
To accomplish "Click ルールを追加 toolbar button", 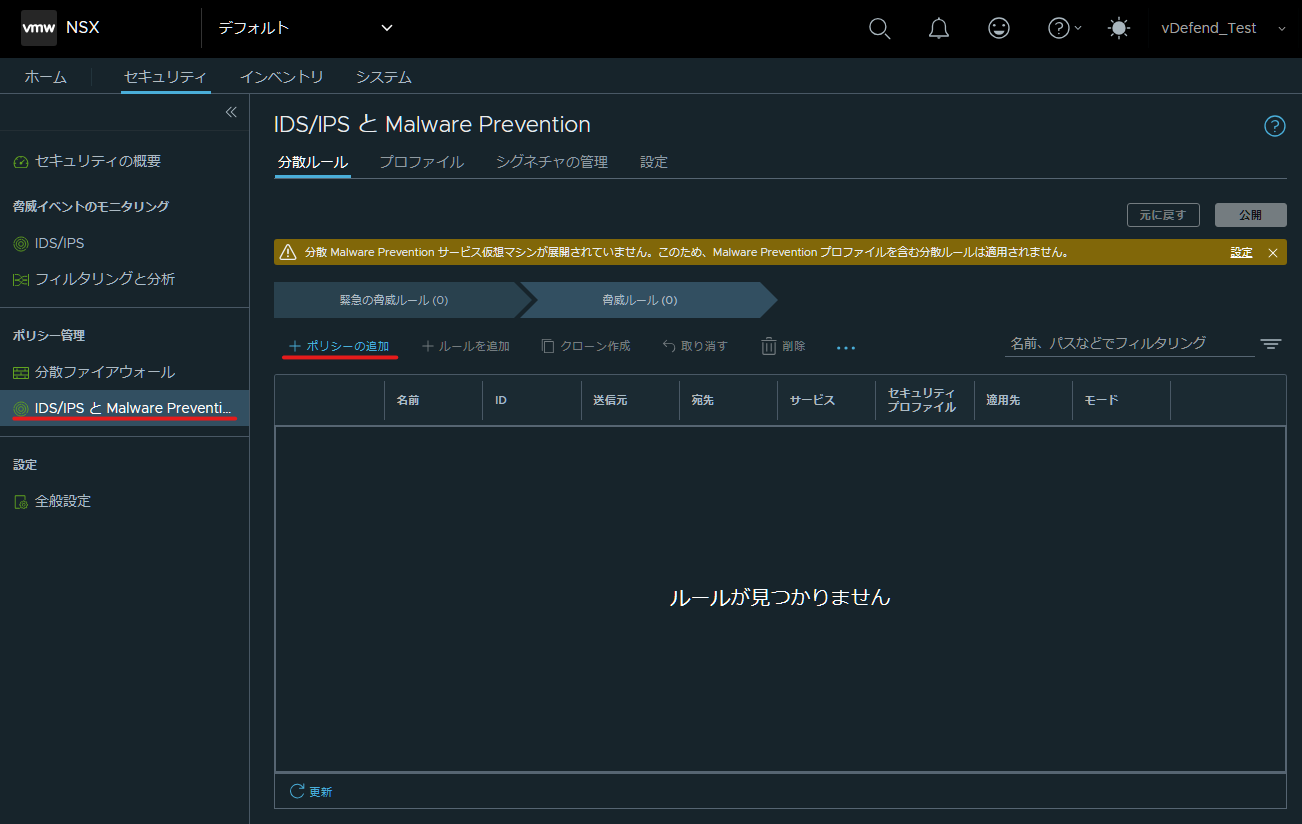I will tap(466, 346).
